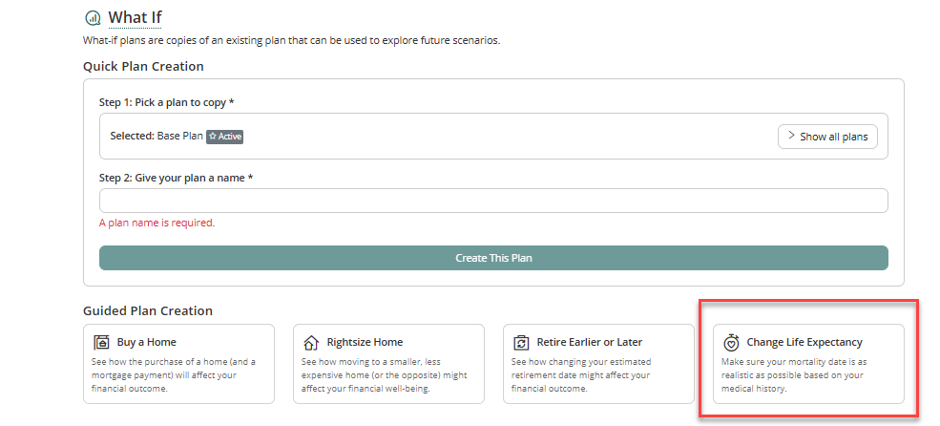Click the Selected: Base Plan label

[x=156, y=136]
